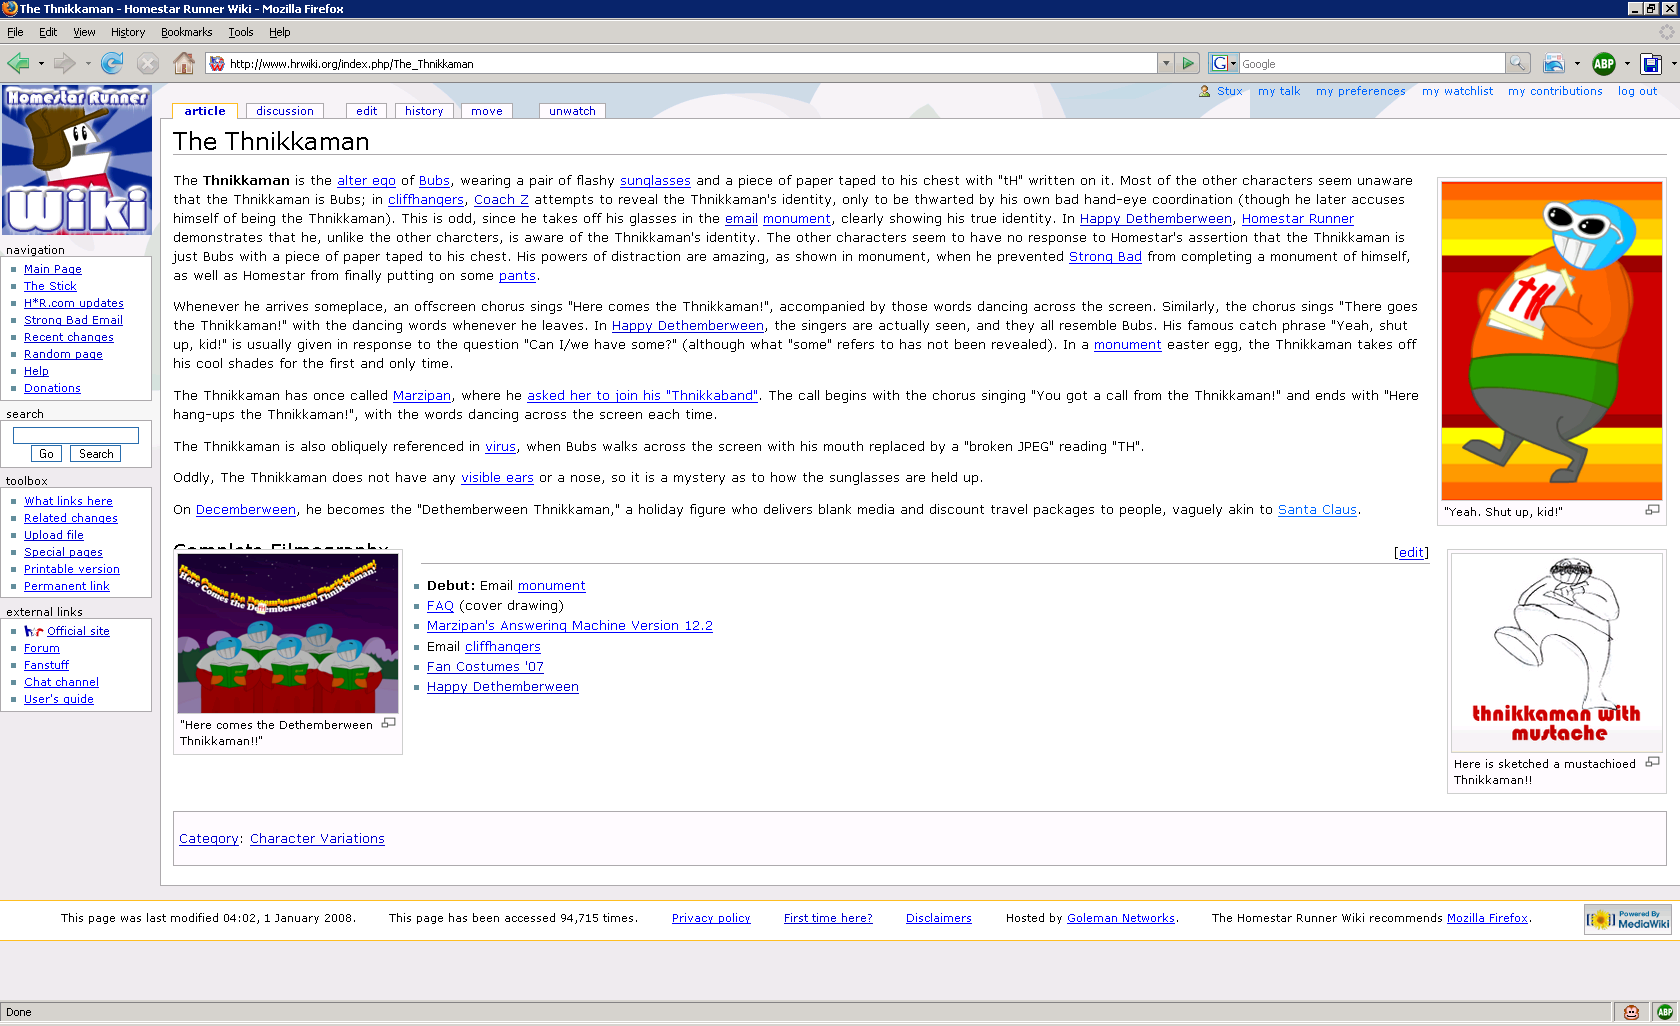Follow the Marzipan's Answering Machine Version 12.2 link
1680x1026 pixels.
point(570,626)
